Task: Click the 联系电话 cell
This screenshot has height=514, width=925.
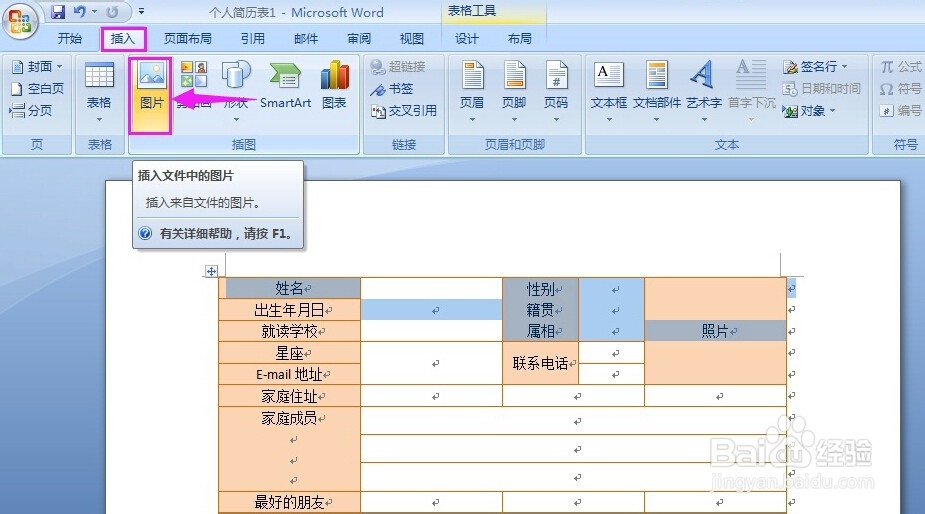Action: click(x=541, y=363)
